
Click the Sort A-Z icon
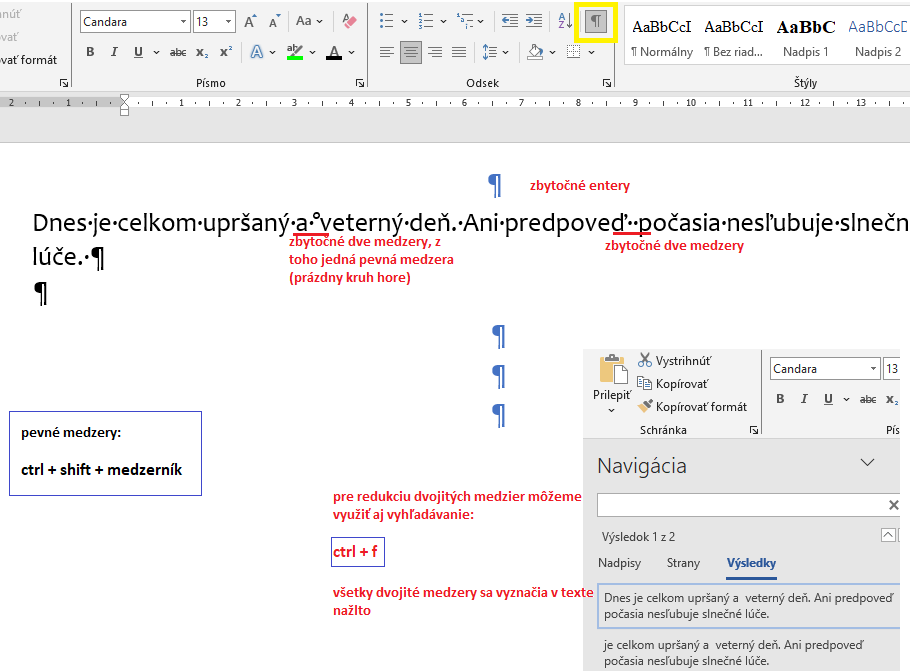(x=565, y=21)
